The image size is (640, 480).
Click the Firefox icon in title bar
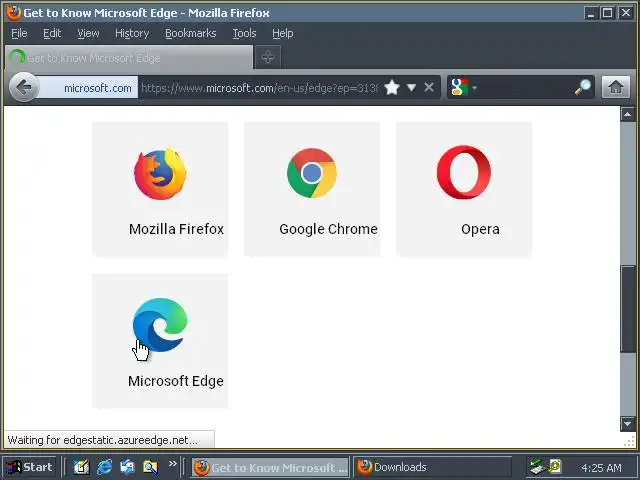pos(13,13)
